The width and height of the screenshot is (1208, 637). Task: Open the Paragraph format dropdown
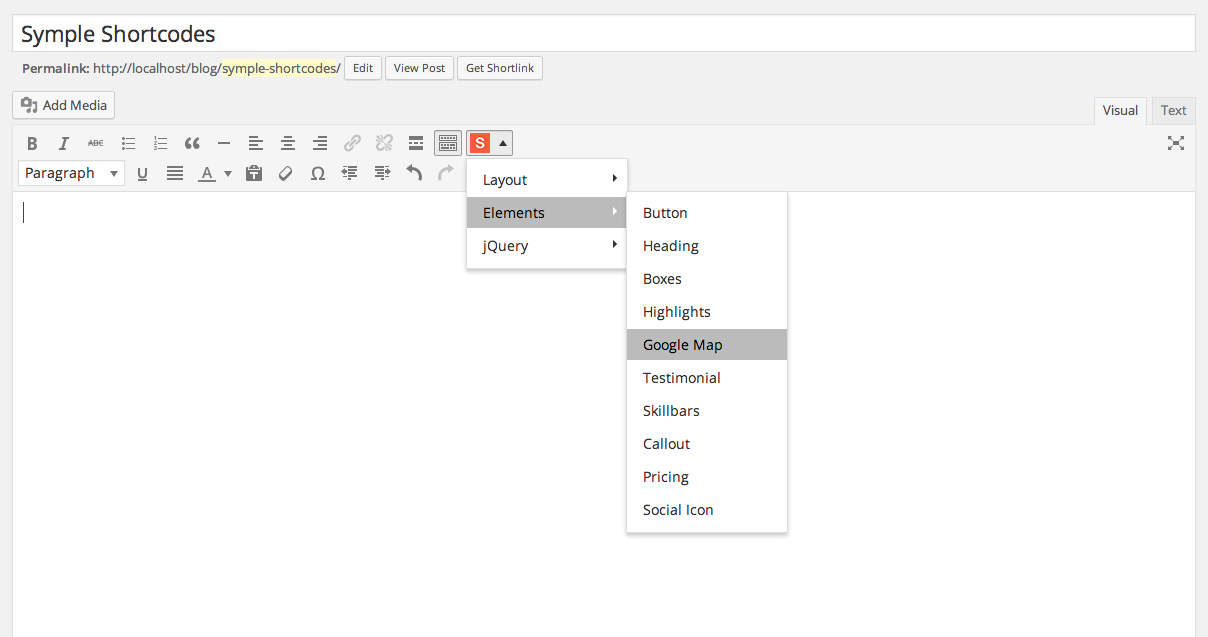point(71,173)
